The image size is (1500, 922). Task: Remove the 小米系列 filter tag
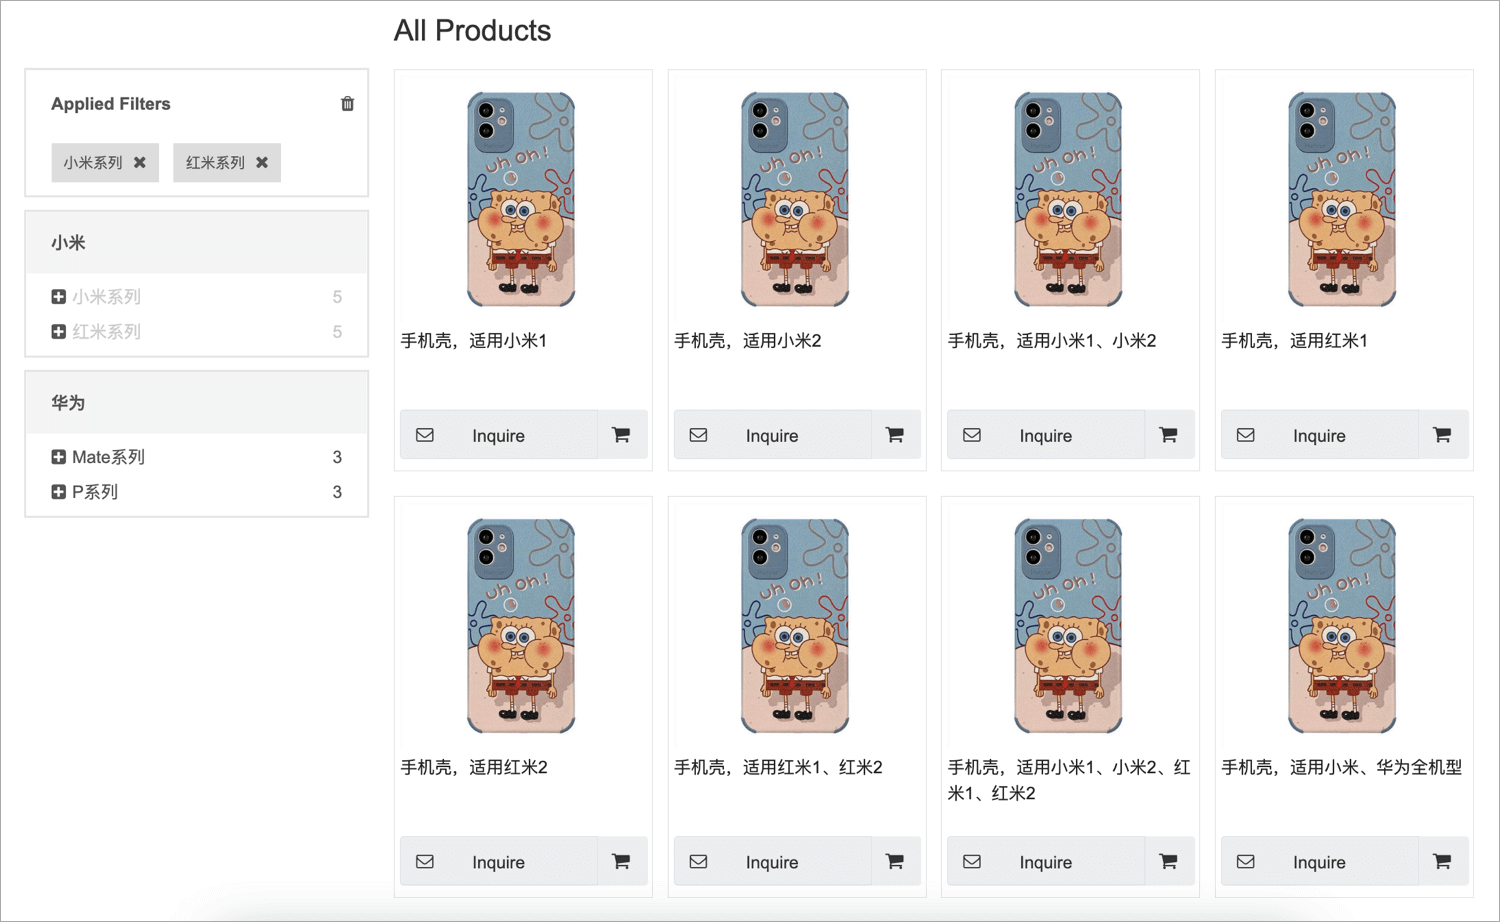[140, 162]
